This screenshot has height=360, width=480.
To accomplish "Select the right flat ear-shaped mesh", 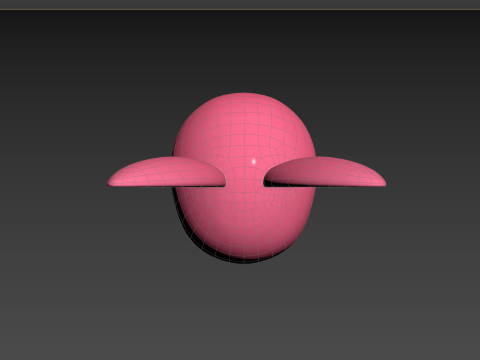I will [x=325, y=172].
